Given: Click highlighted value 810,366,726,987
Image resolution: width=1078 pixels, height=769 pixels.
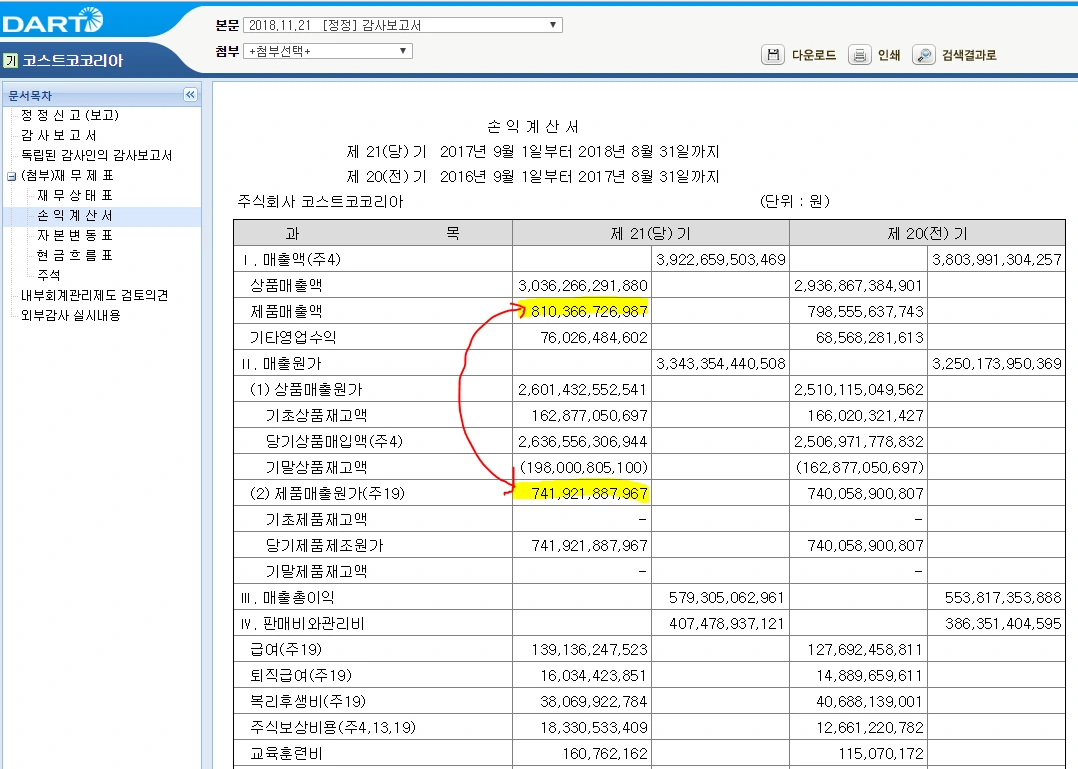Looking at the screenshot, I should (x=589, y=311).
